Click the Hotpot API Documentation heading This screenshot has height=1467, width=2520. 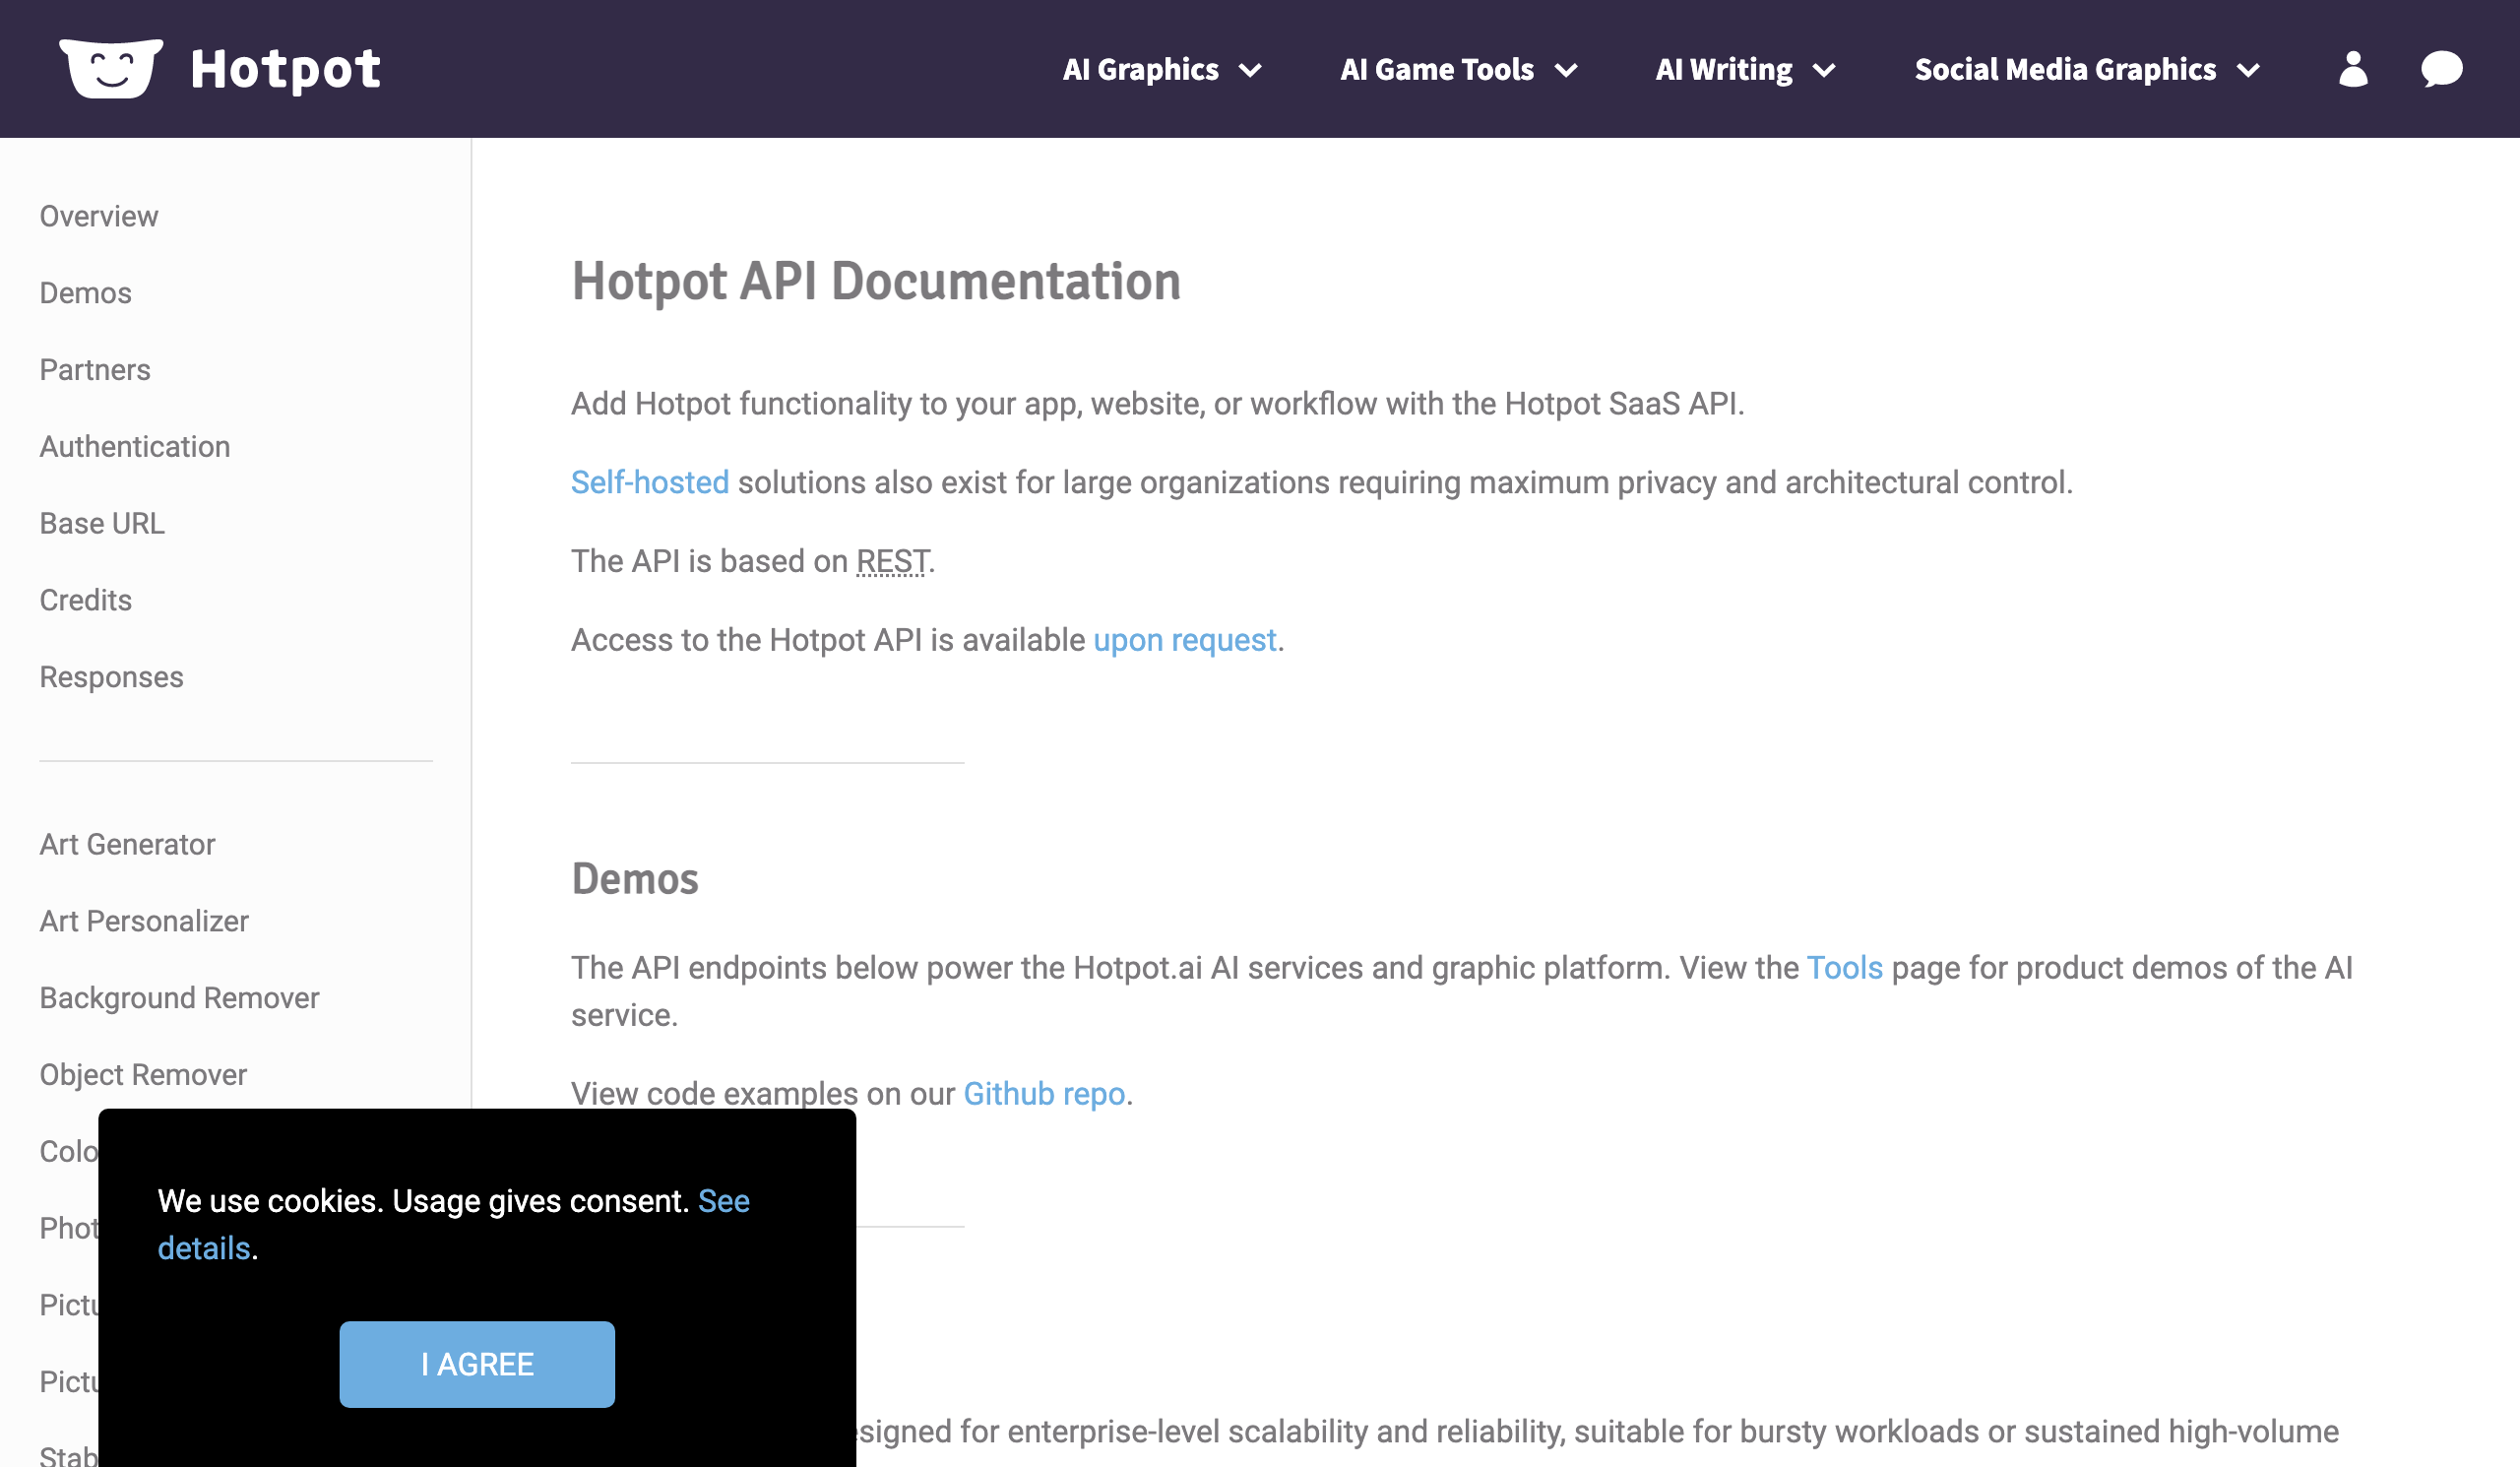(x=876, y=281)
